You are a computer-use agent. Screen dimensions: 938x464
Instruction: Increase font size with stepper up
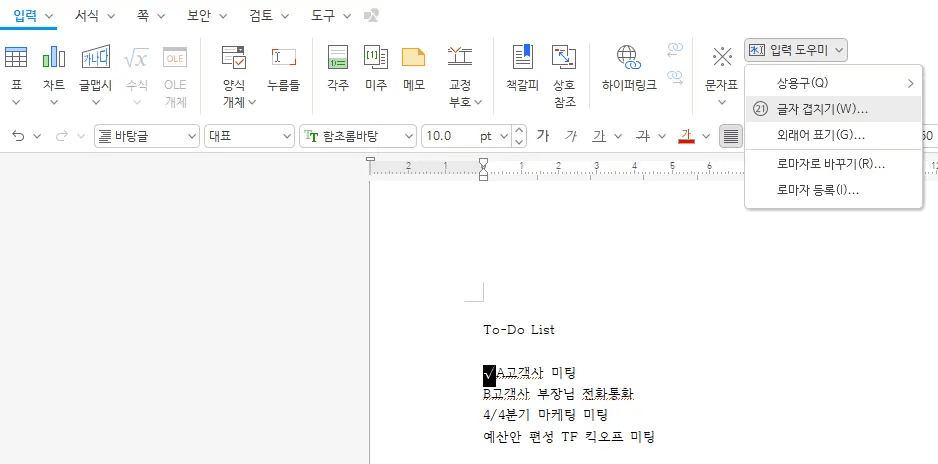[519, 130]
